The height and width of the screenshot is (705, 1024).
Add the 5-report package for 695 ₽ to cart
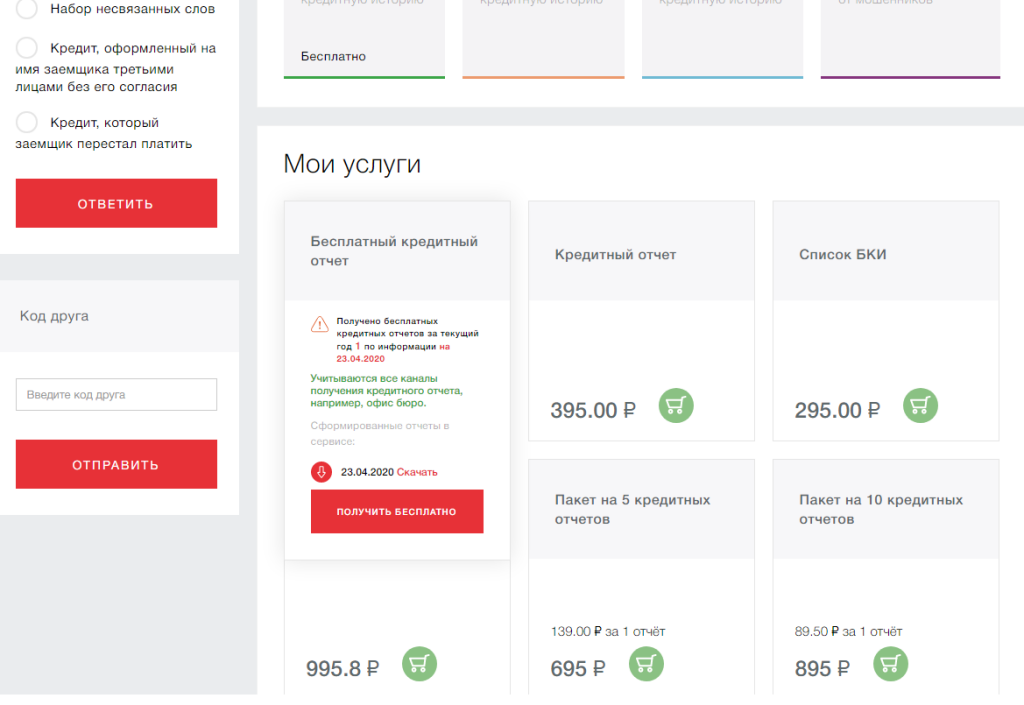[646, 664]
